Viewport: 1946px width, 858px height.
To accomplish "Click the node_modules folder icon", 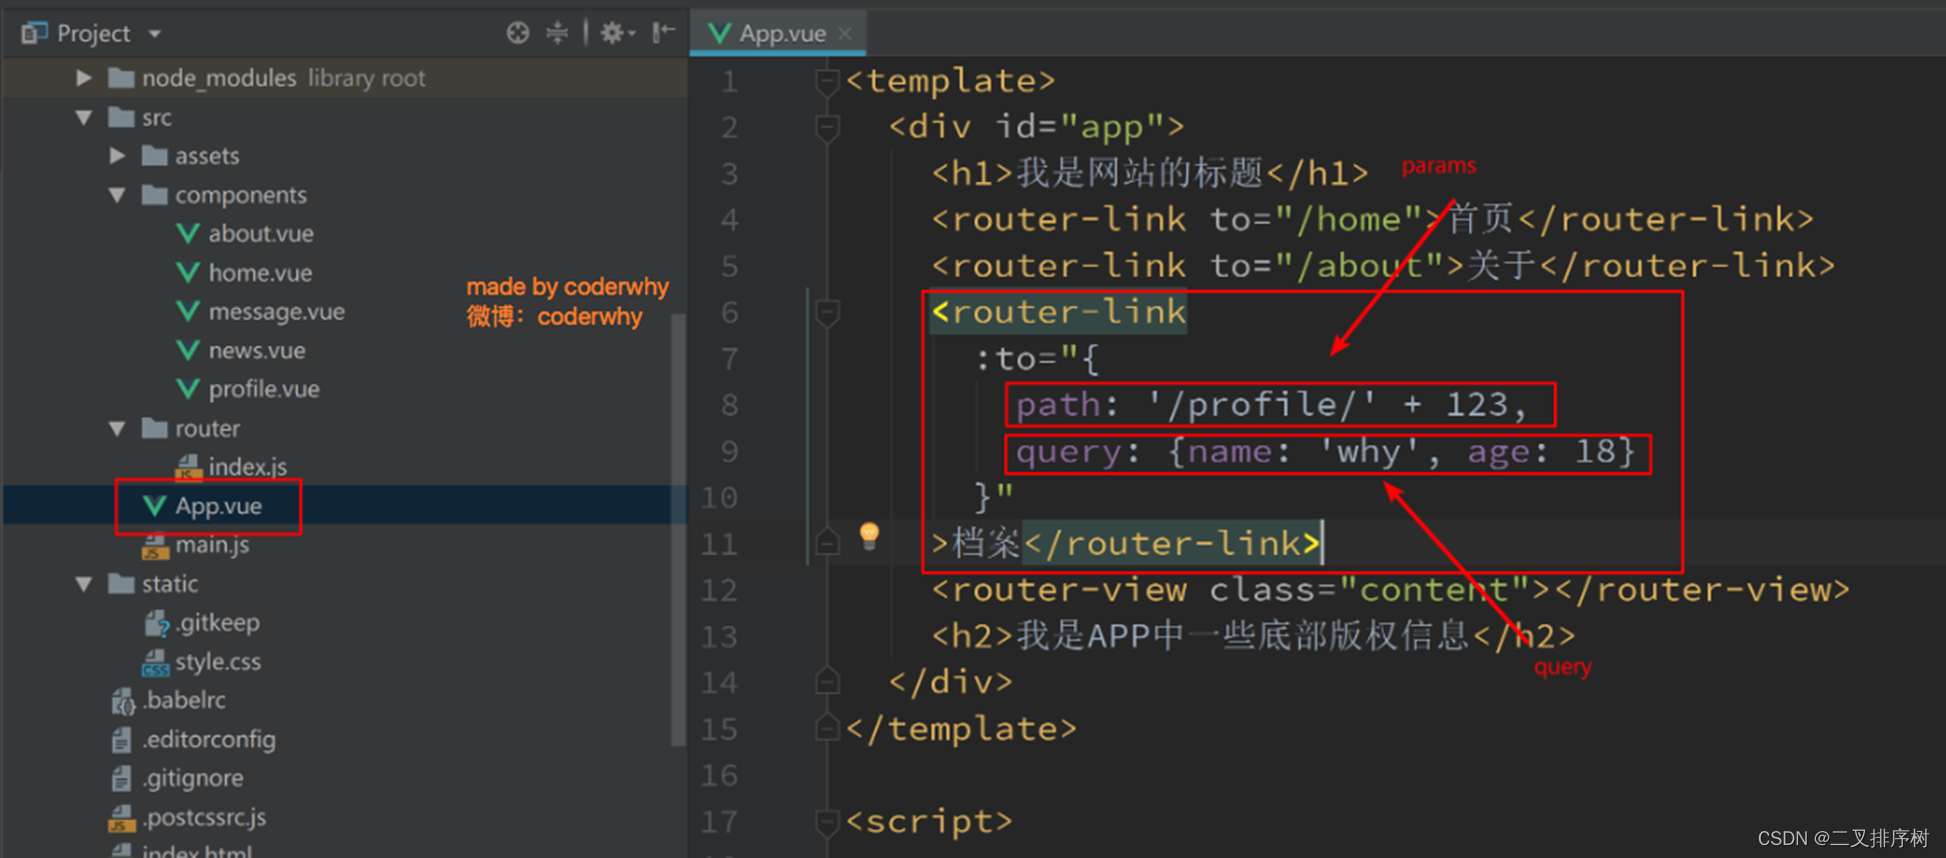I will [x=121, y=77].
